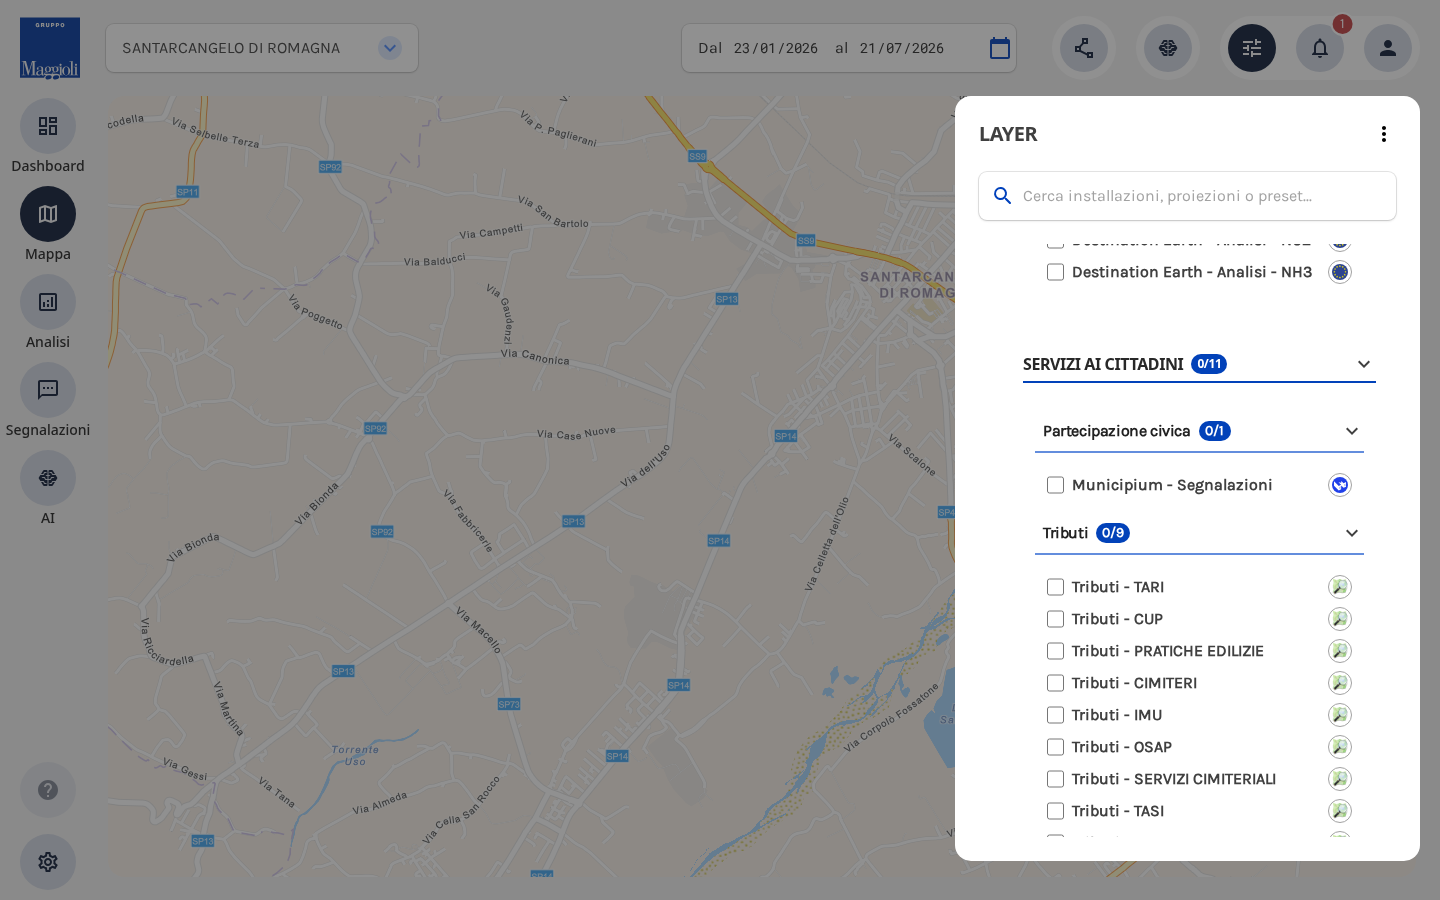Click the Tributi - PRATICHE EDILIZIE source icon
Viewport: 1440px width, 900px height.
coord(1340,651)
